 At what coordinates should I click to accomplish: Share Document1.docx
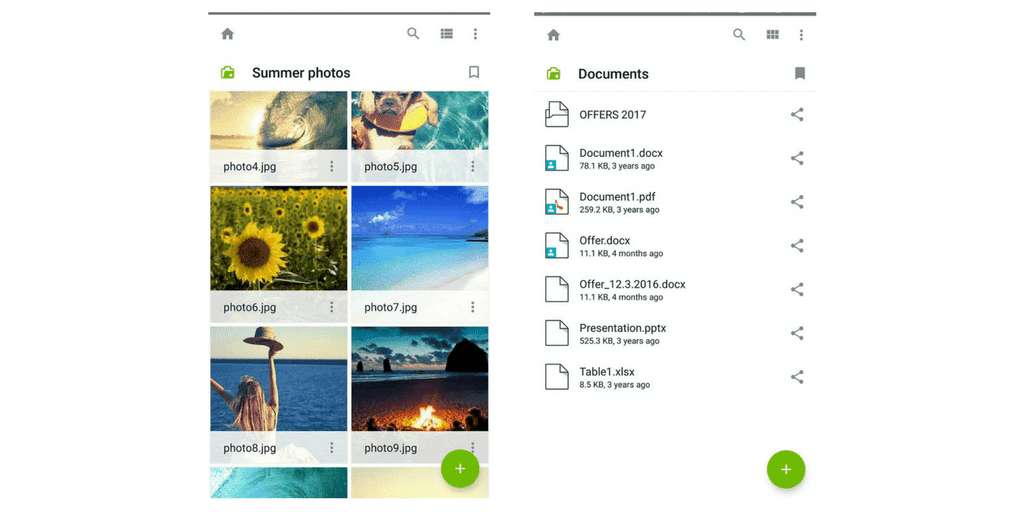(x=797, y=158)
